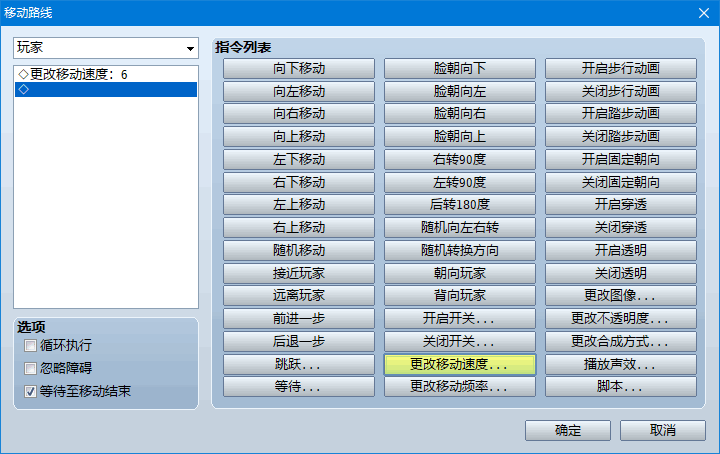720x454 pixels.
Task: Open the 开启开关... dialog
Action: coord(460,319)
